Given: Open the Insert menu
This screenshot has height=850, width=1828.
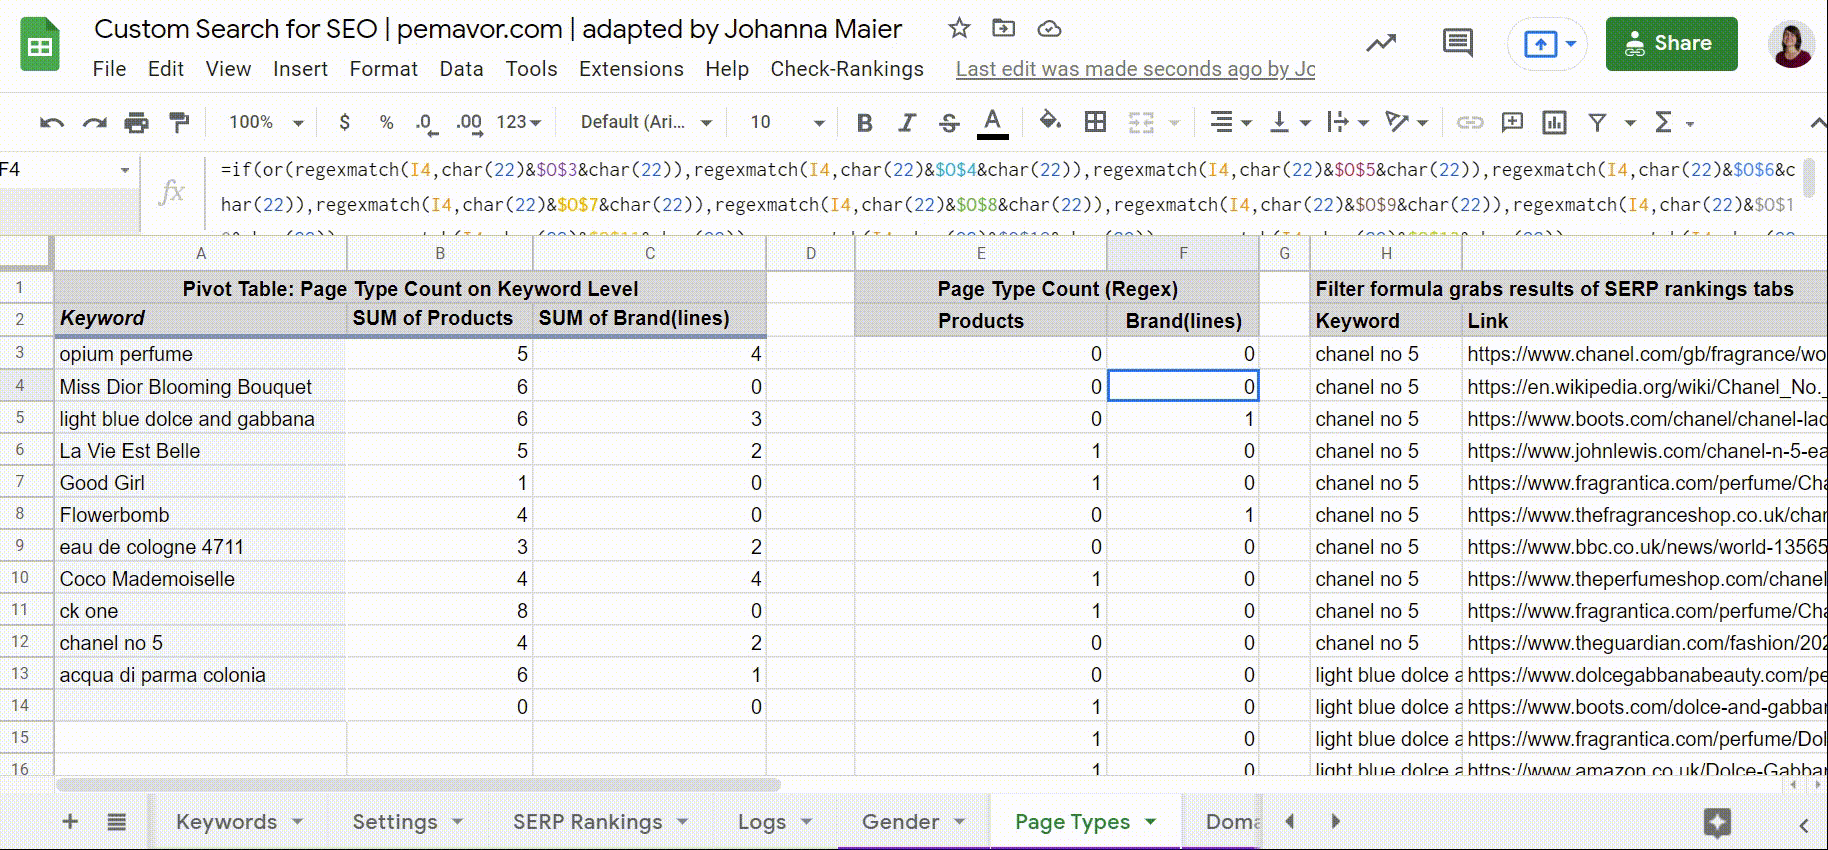Looking at the screenshot, I should point(300,69).
